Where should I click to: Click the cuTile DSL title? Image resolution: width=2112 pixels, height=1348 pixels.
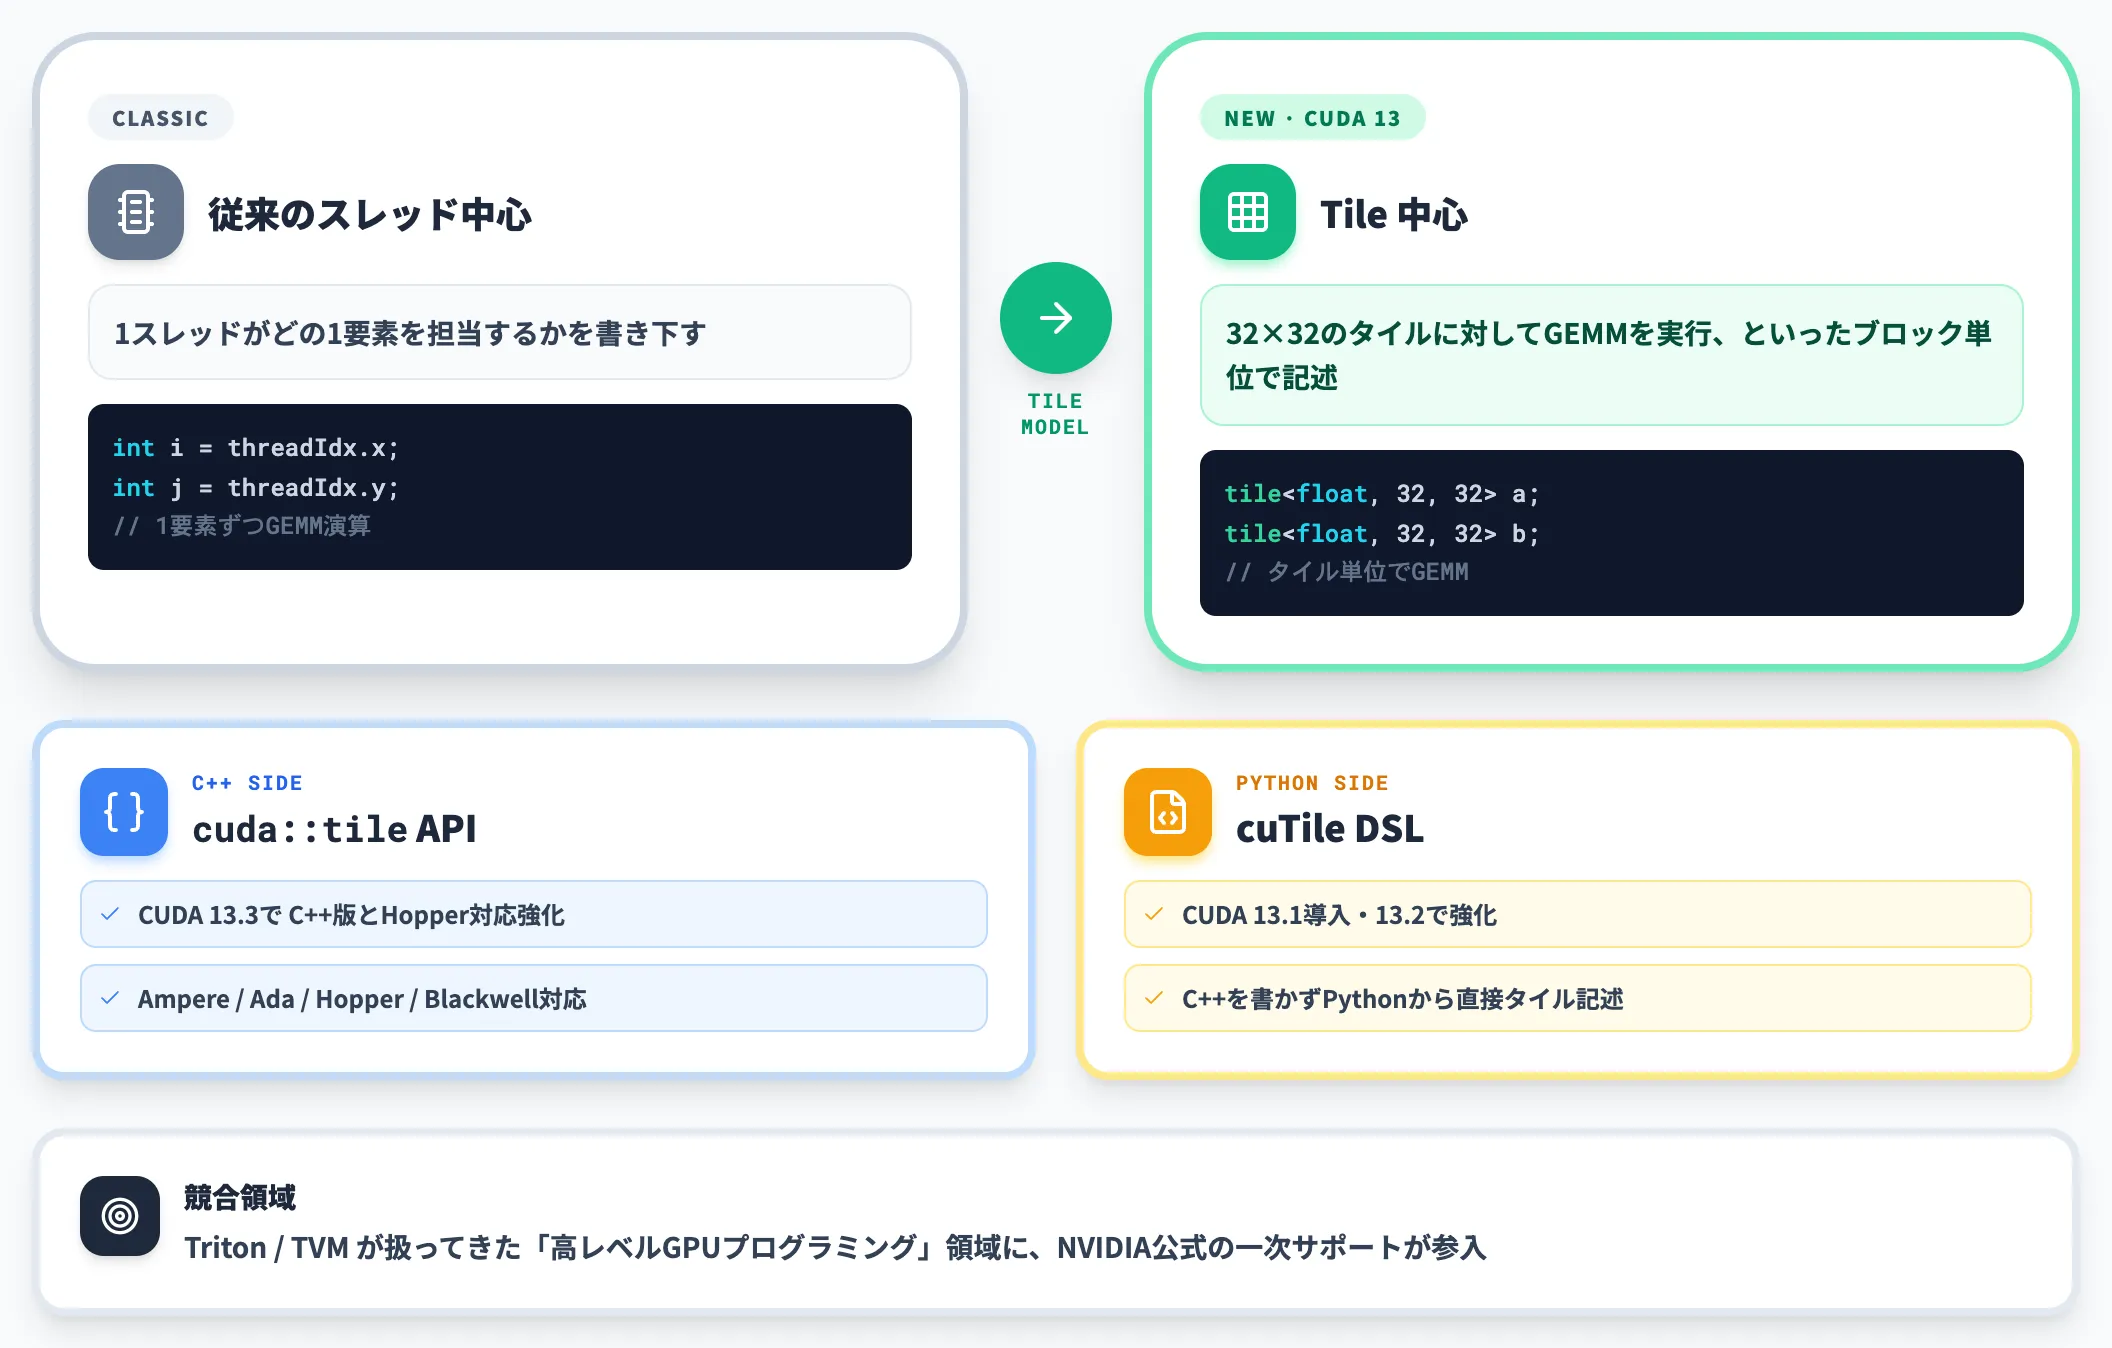[x=1330, y=829]
